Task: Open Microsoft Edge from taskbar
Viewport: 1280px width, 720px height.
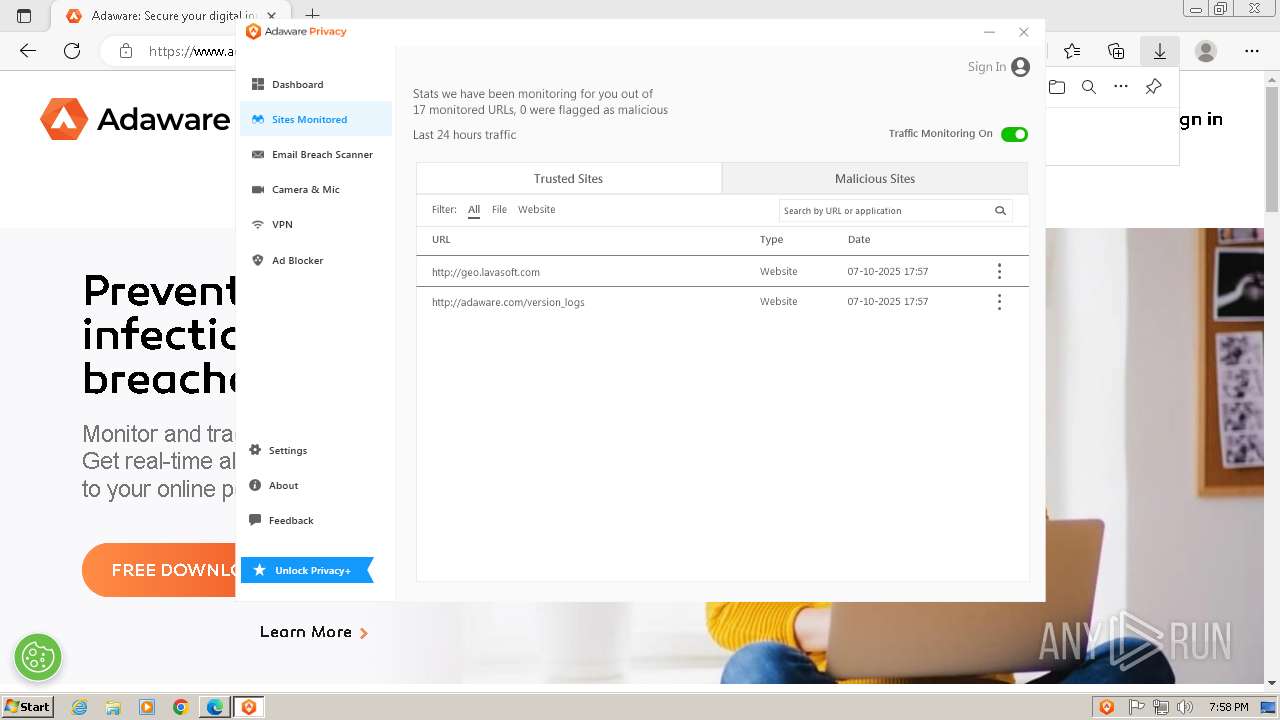Action: [215, 707]
